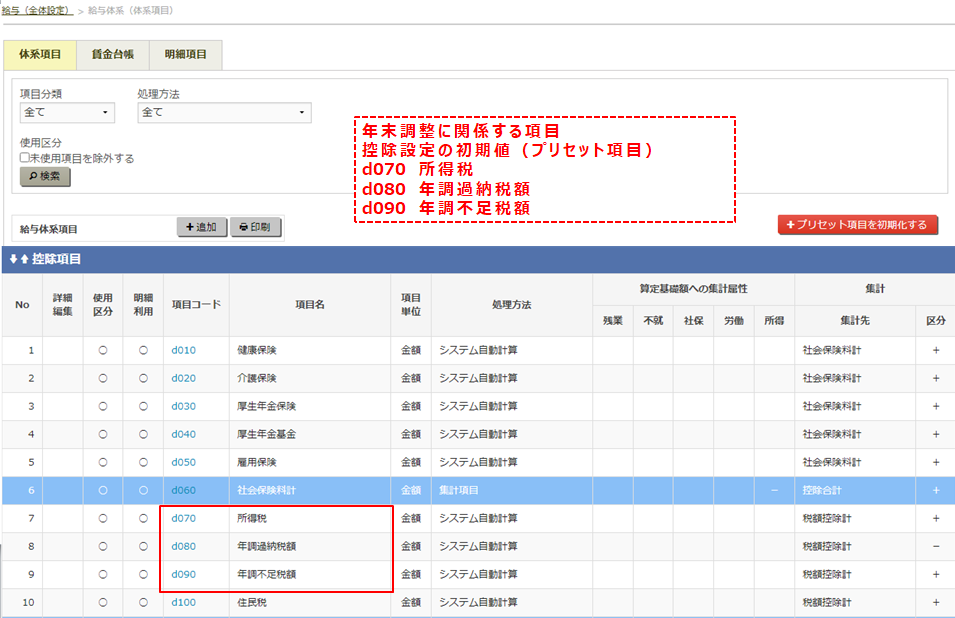Open the 項目分類 dropdown
Image resolution: width=955 pixels, height=618 pixels.
click(67, 113)
